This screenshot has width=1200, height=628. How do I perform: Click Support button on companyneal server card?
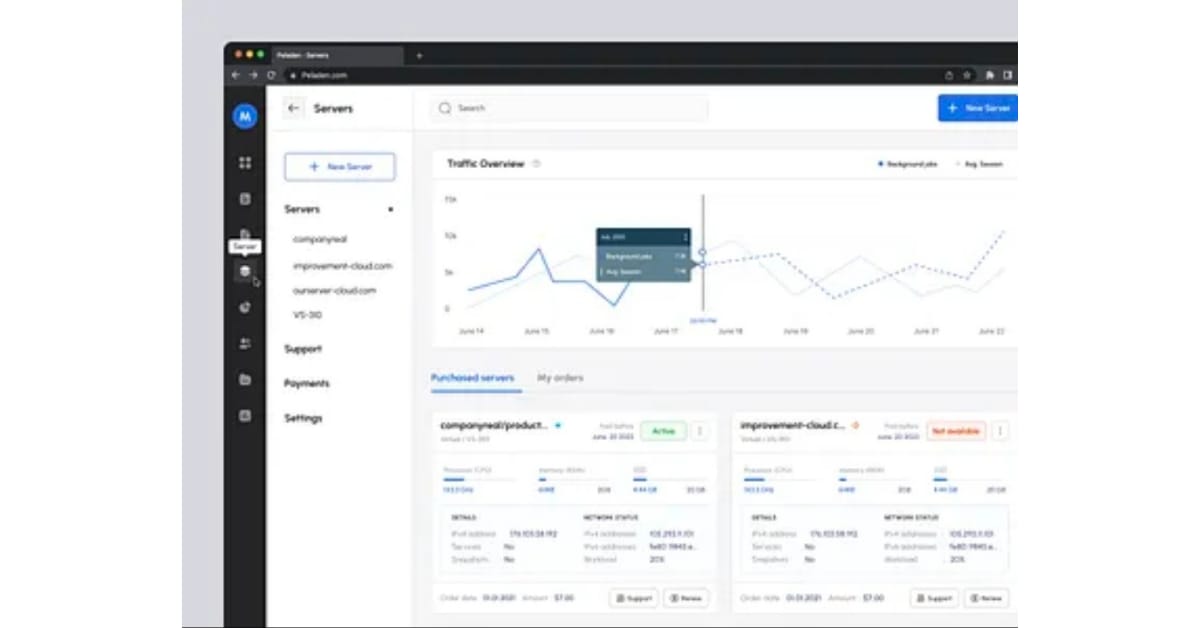tap(633, 598)
